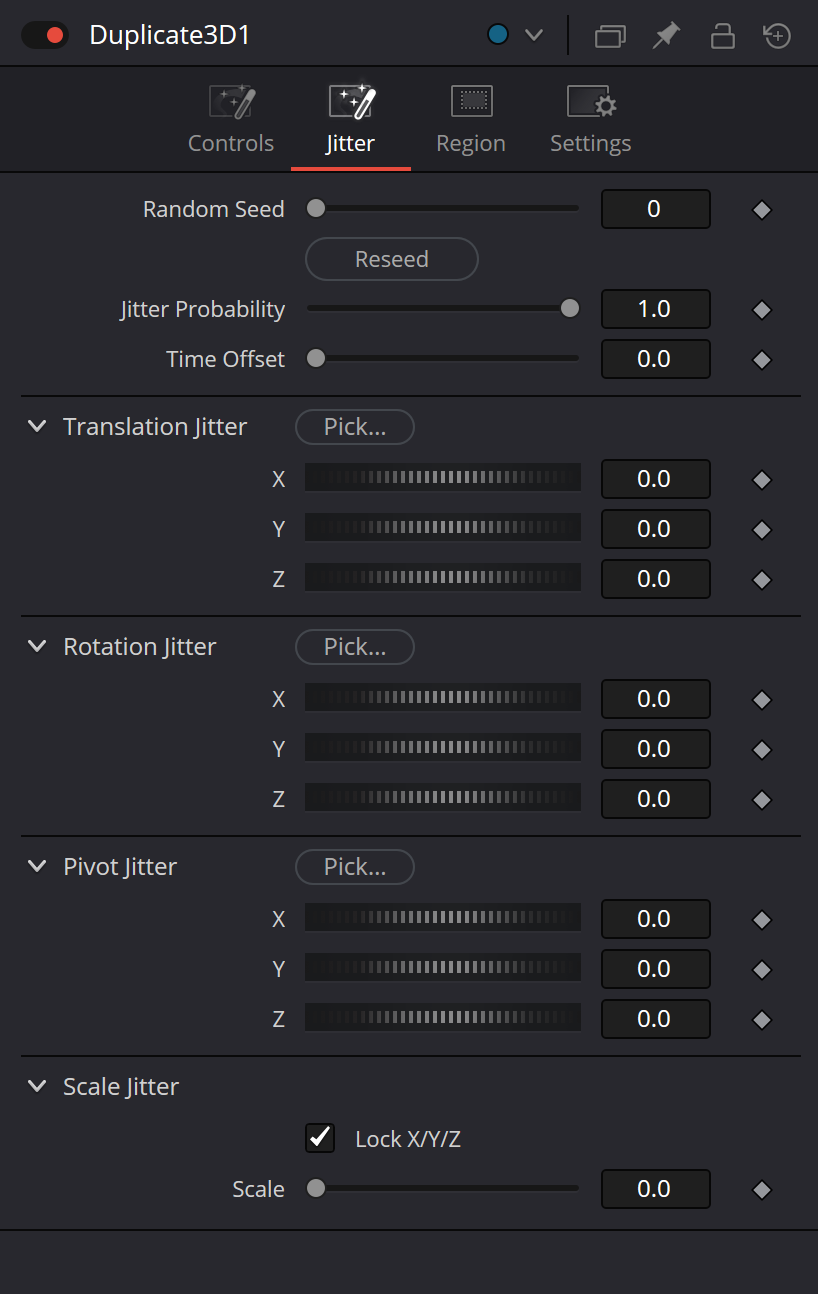Click the Rotation Jitter Z value field
Screen dimensions: 818x1294
coord(656,799)
